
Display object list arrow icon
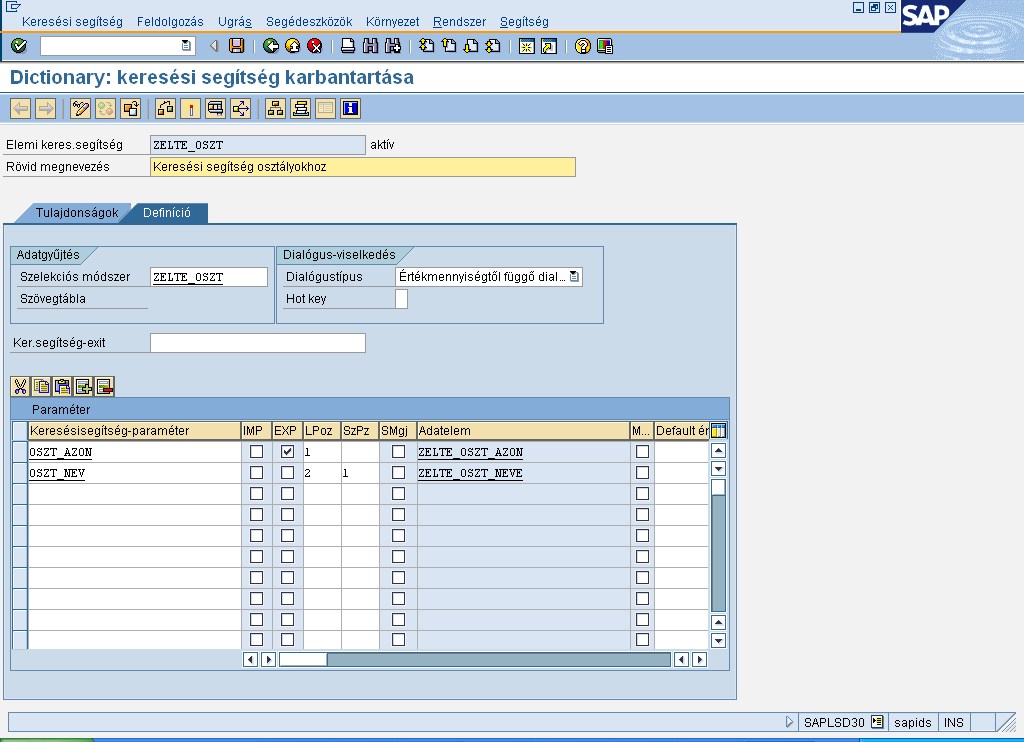240,108
